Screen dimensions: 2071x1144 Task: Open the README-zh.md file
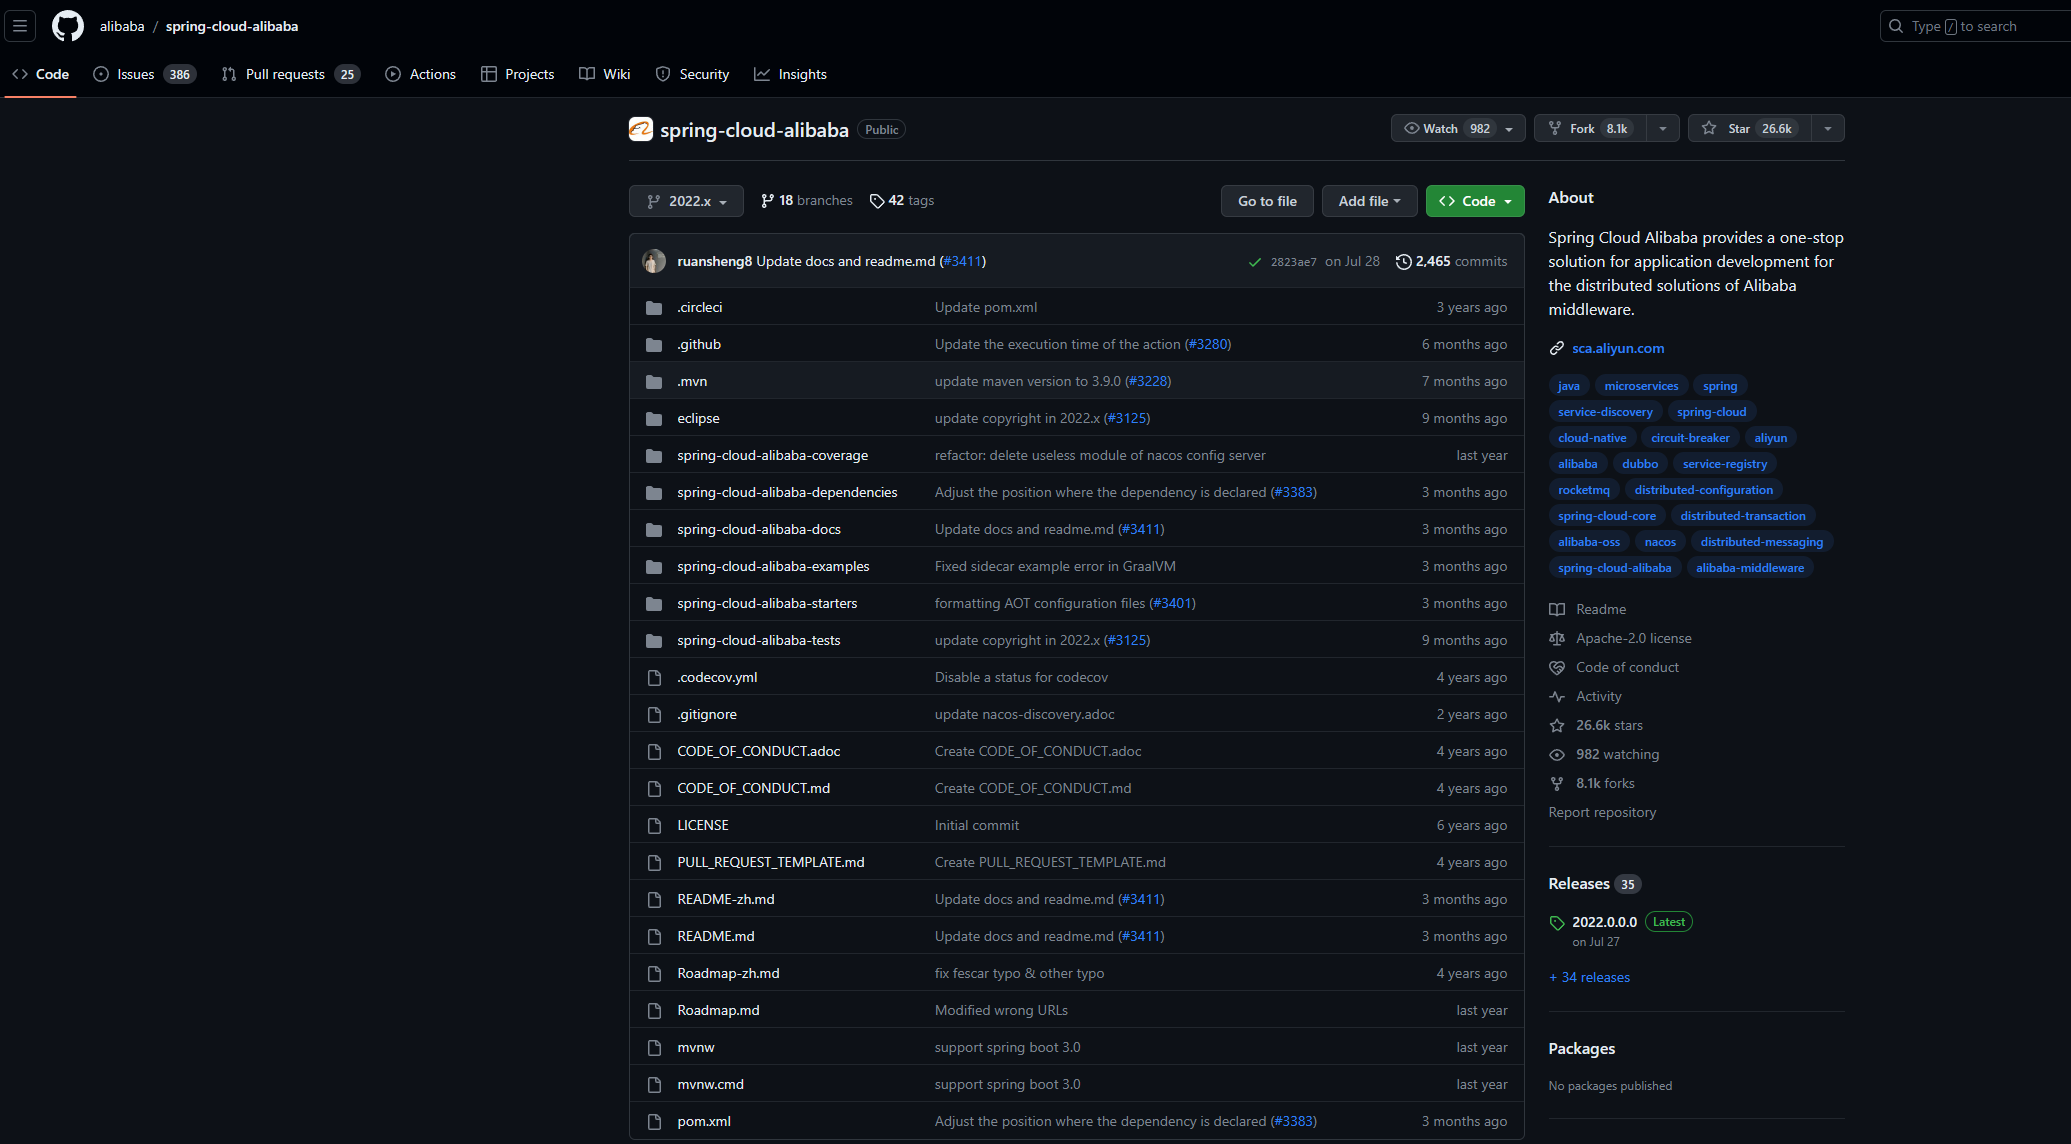coord(726,899)
